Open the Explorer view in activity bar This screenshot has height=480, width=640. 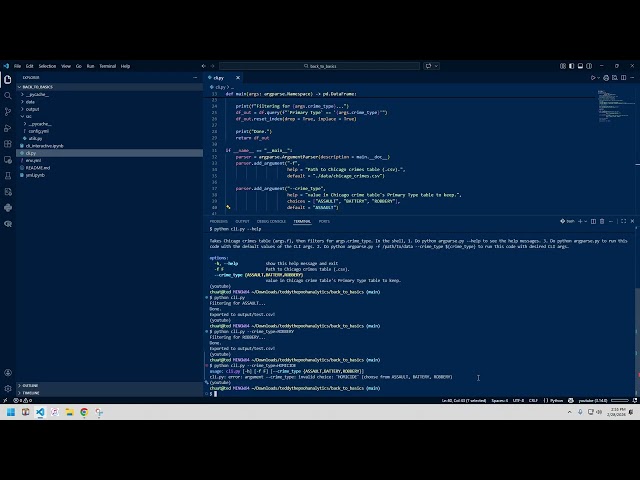point(8,80)
